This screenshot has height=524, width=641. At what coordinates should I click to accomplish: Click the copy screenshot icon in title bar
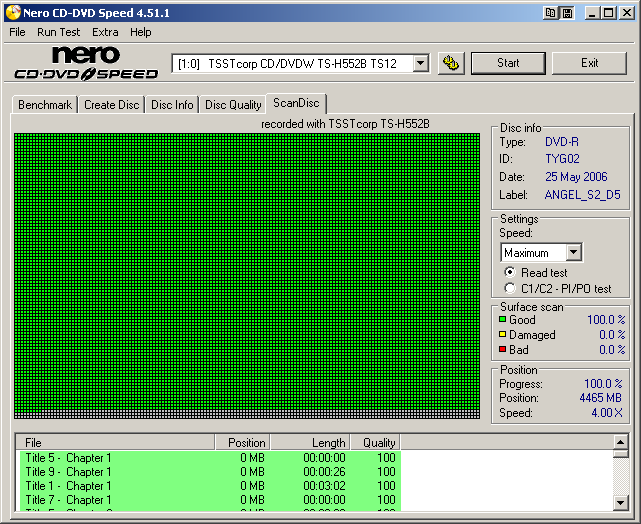(551, 13)
